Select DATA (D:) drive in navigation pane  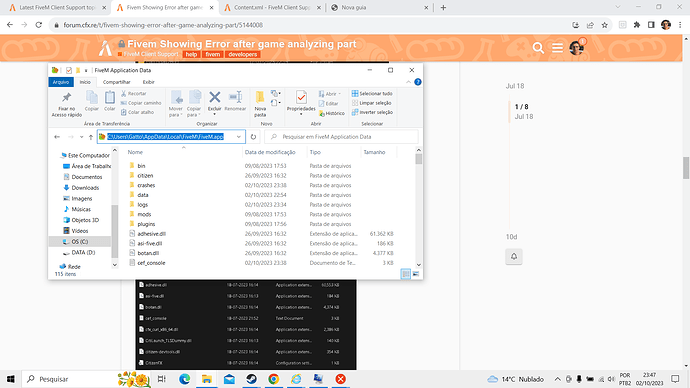point(79,253)
